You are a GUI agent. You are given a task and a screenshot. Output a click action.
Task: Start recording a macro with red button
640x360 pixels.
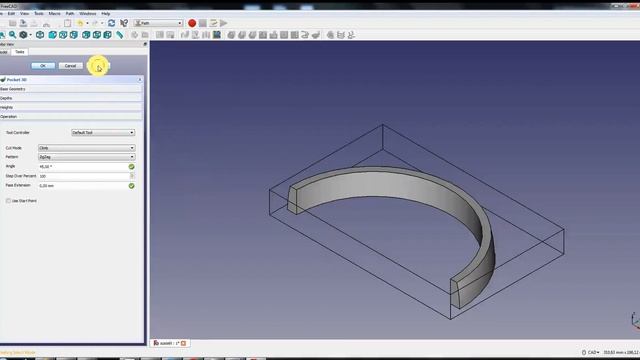pyautogui.click(x=192, y=23)
